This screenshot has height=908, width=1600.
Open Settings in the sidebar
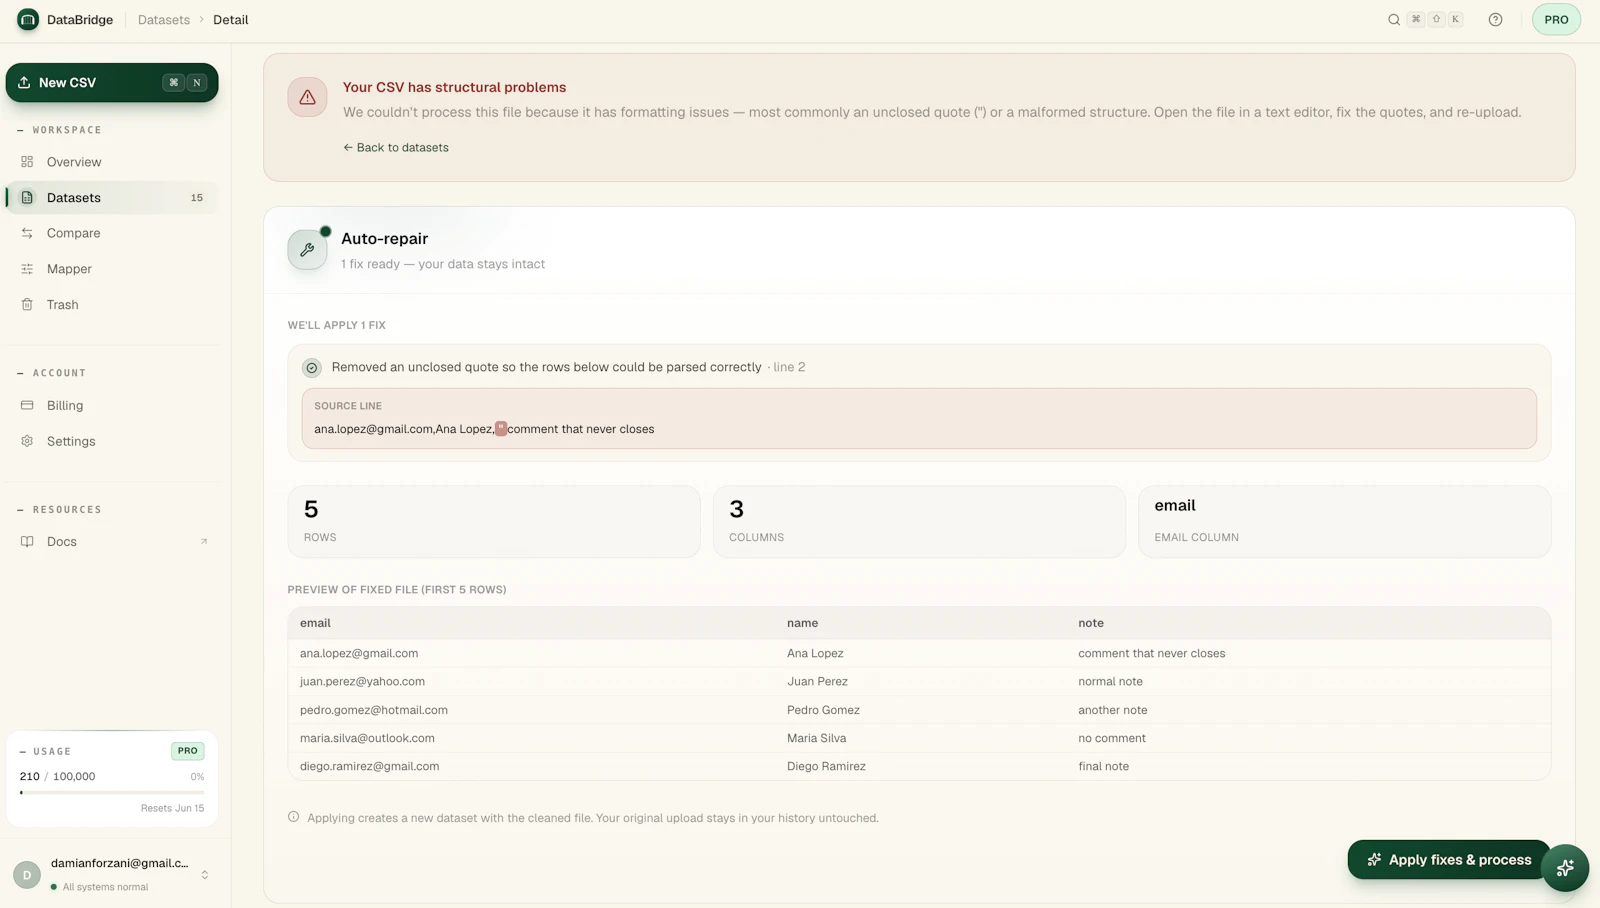pos(112,441)
